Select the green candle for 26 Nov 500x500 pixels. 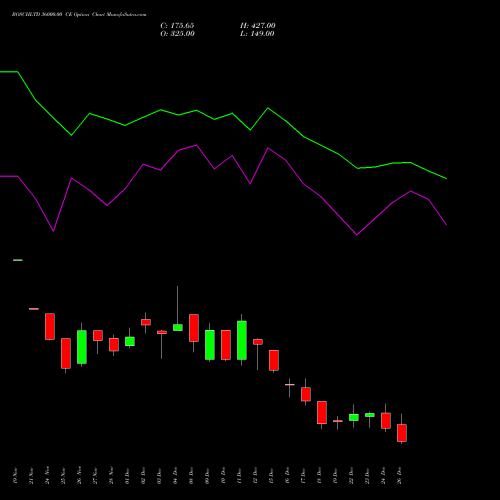pyautogui.click(x=82, y=347)
